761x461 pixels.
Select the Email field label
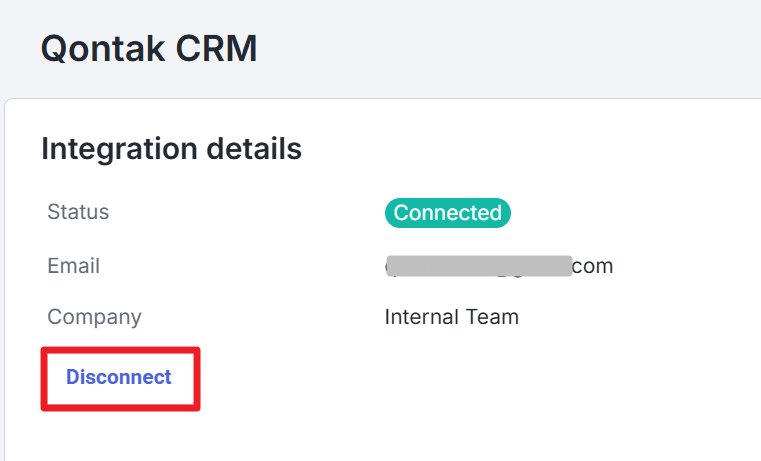73,266
